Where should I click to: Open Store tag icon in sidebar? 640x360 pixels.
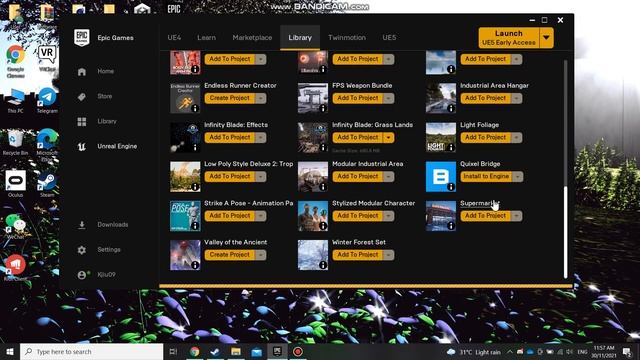pos(82,96)
